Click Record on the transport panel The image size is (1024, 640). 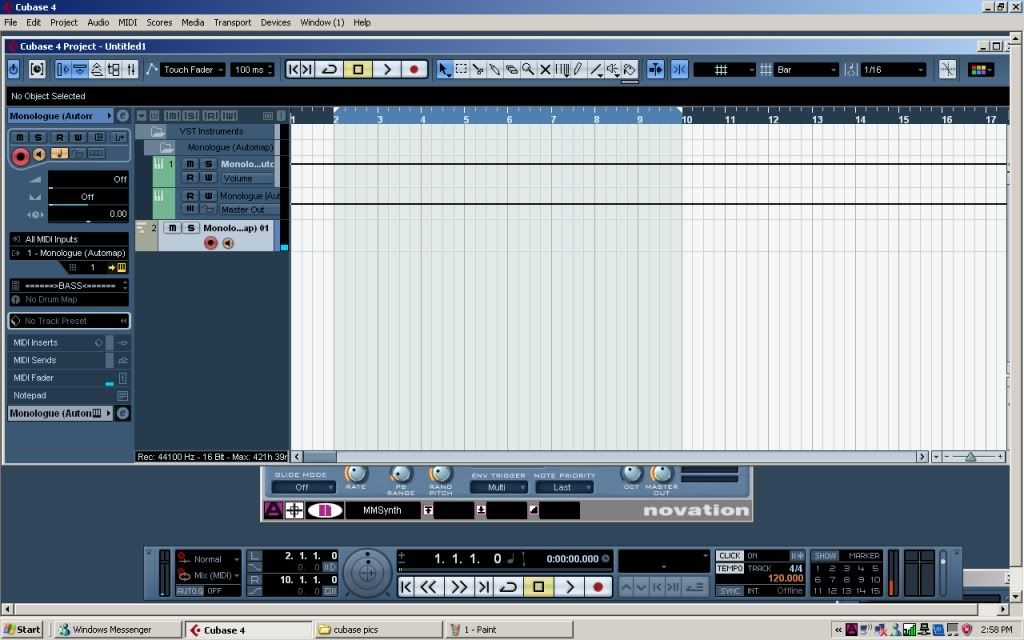point(598,586)
